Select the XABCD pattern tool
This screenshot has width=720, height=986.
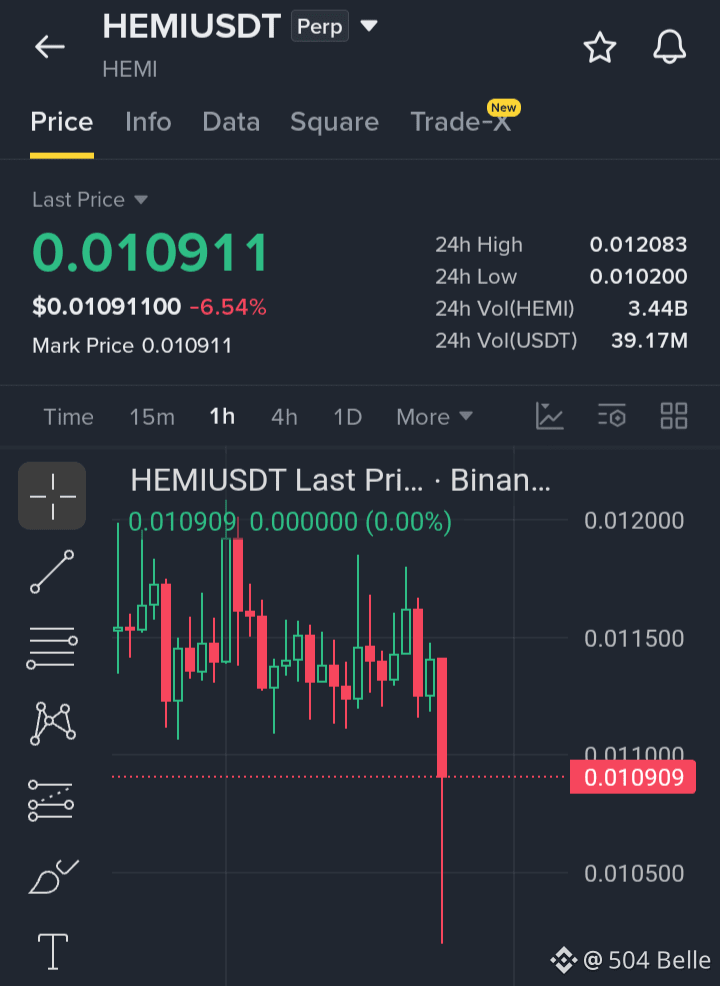point(52,724)
